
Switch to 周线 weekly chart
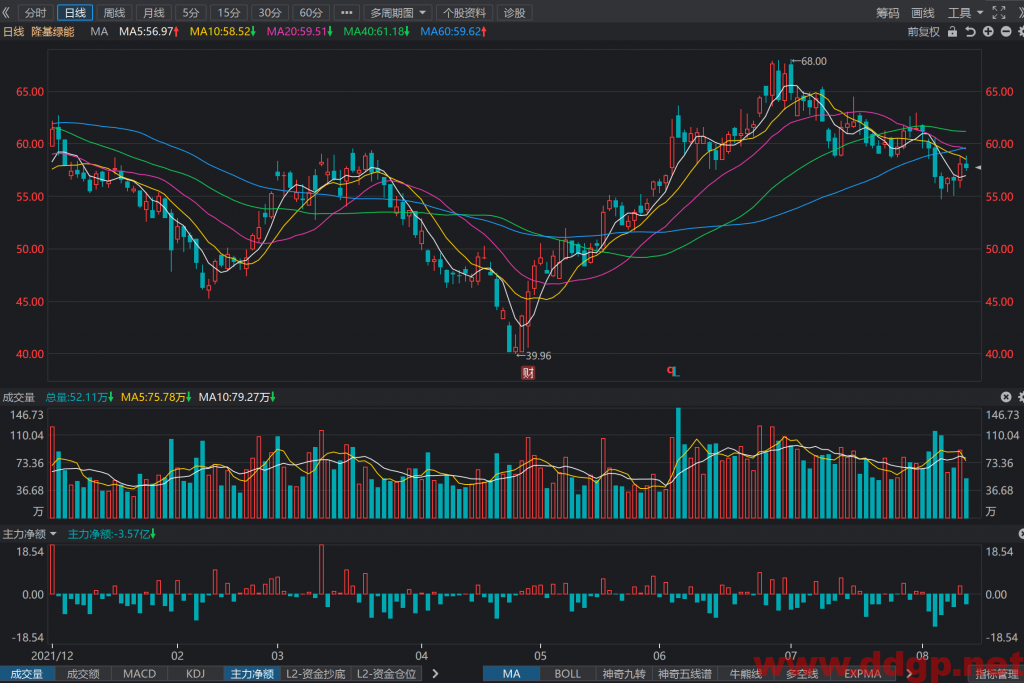coord(114,12)
